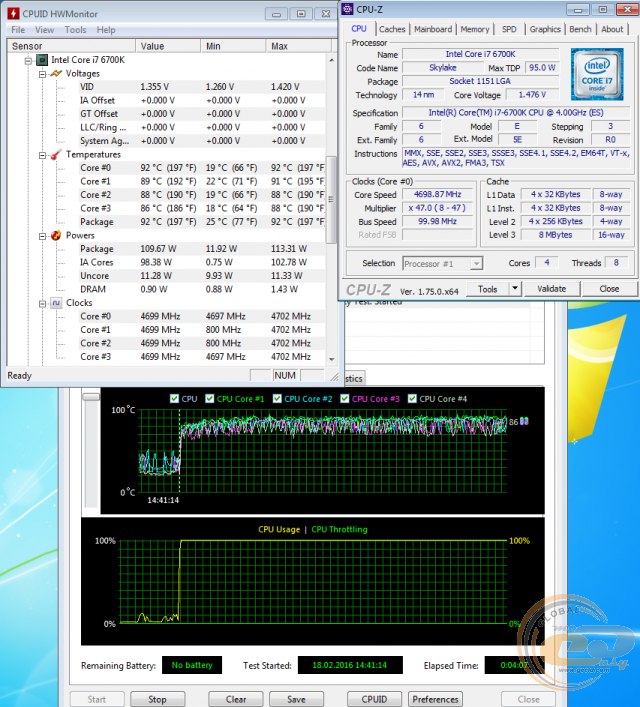
Task: Click the CPUID button in stability test
Action: coord(374,699)
